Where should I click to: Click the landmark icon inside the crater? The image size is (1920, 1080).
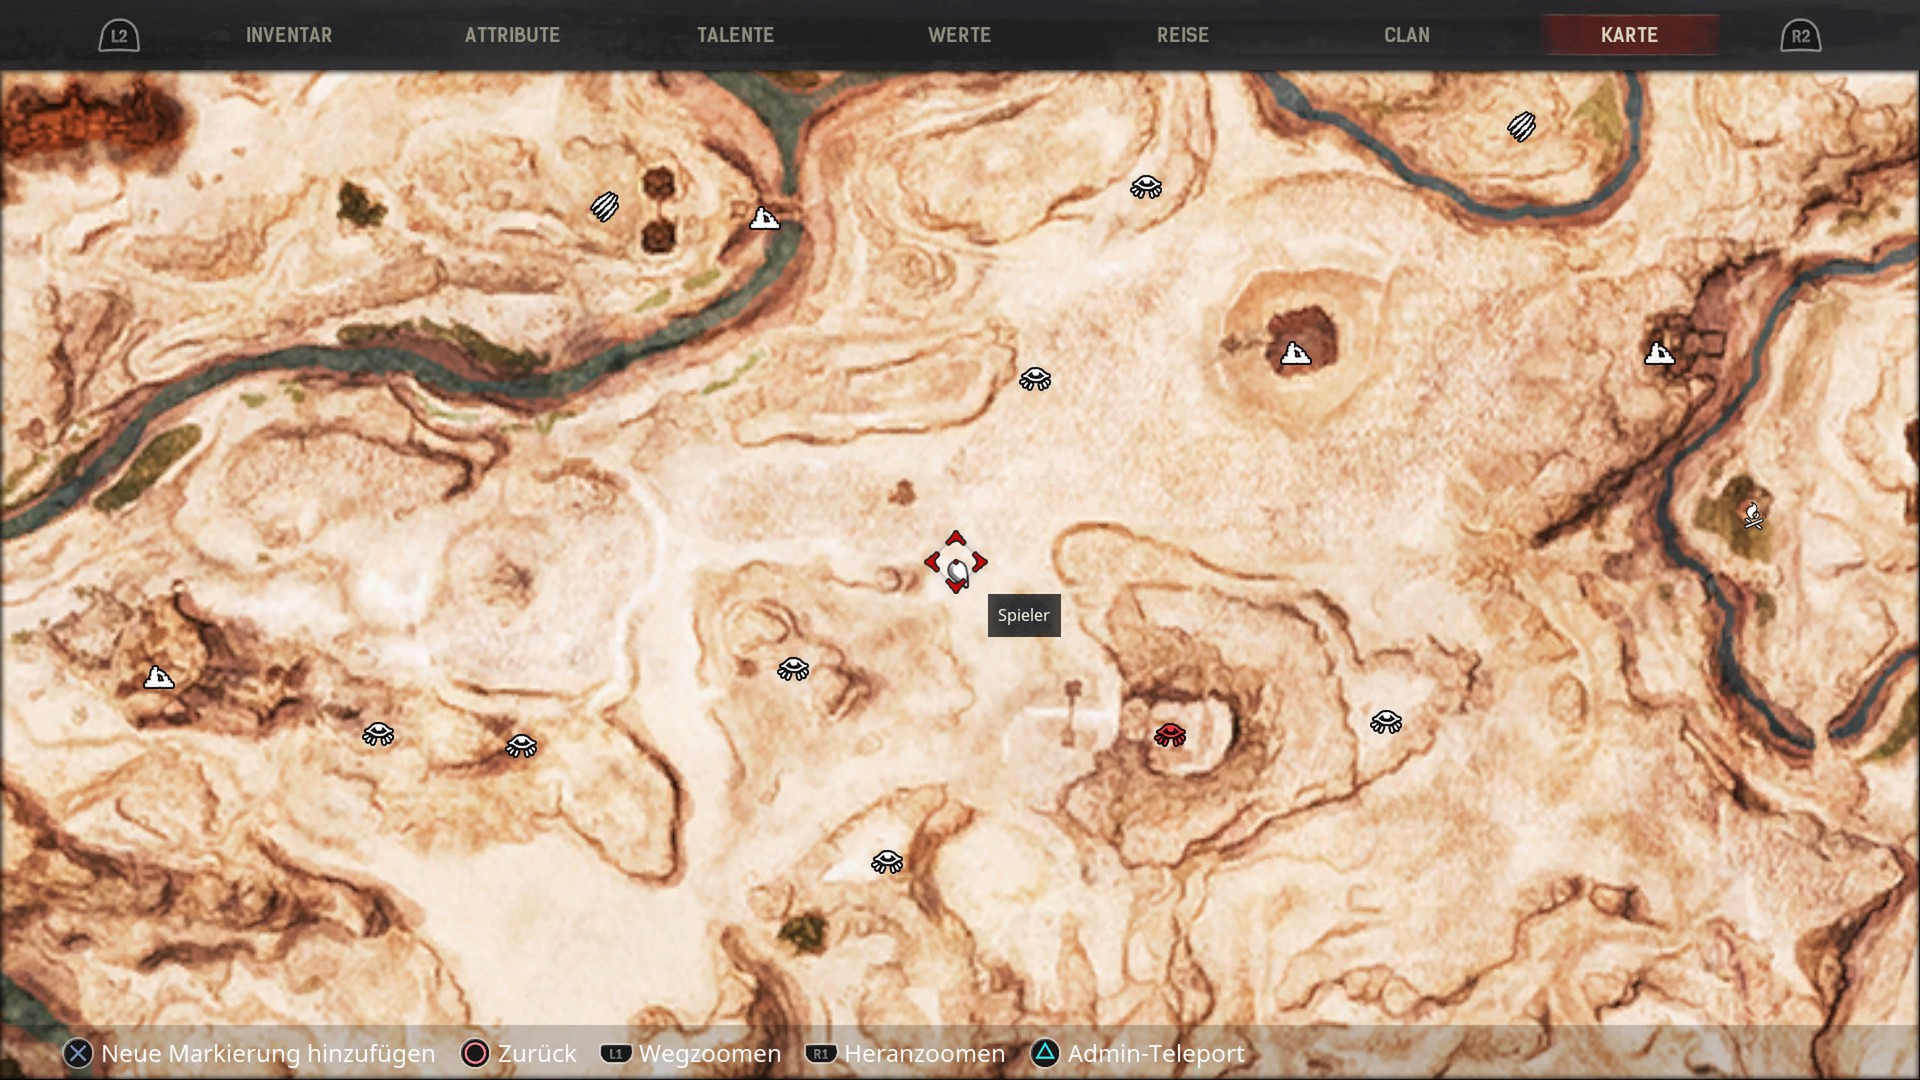click(x=1295, y=353)
